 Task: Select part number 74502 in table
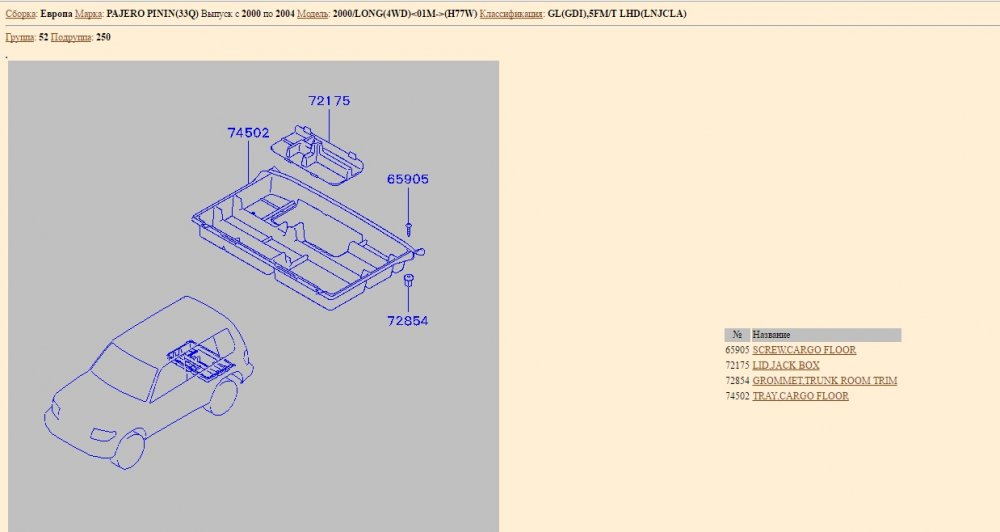point(737,395)
